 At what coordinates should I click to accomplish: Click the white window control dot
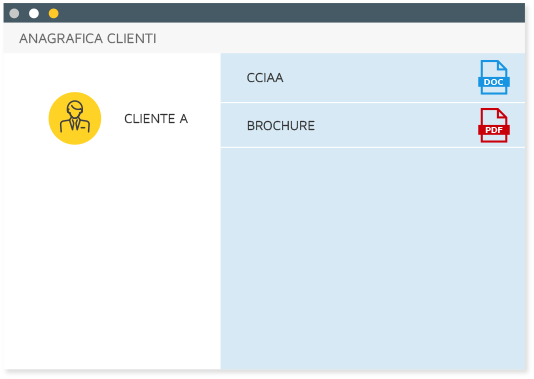tap(34, 13)
